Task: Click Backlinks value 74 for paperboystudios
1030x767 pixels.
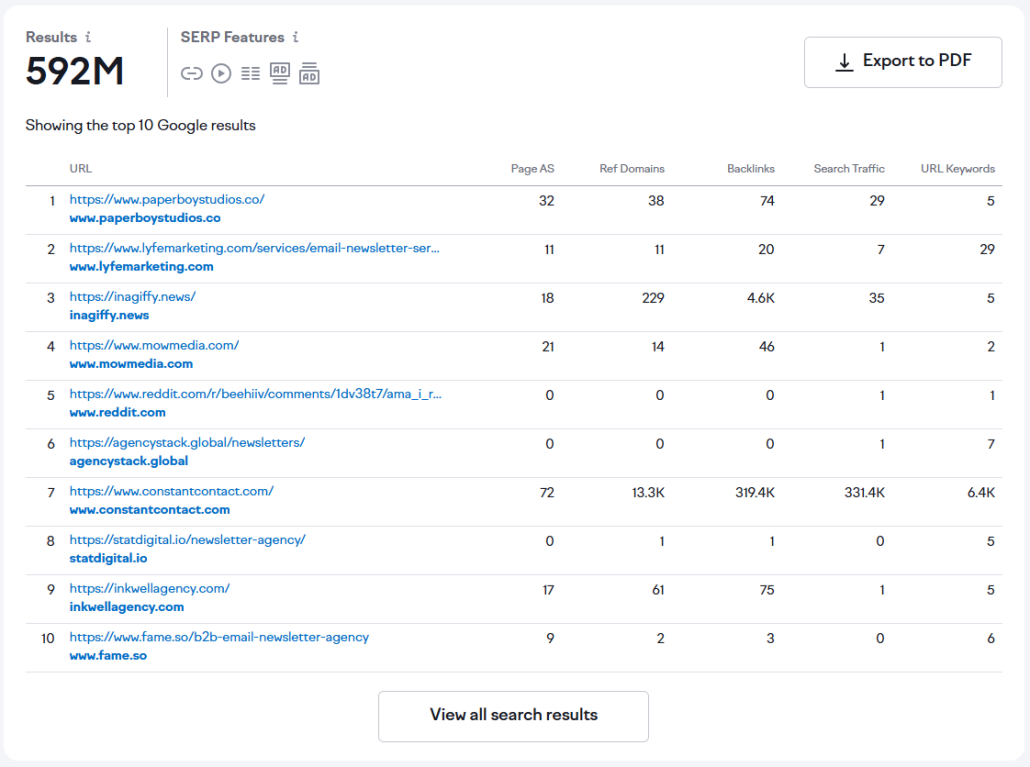Action: [x=767, y=201]
